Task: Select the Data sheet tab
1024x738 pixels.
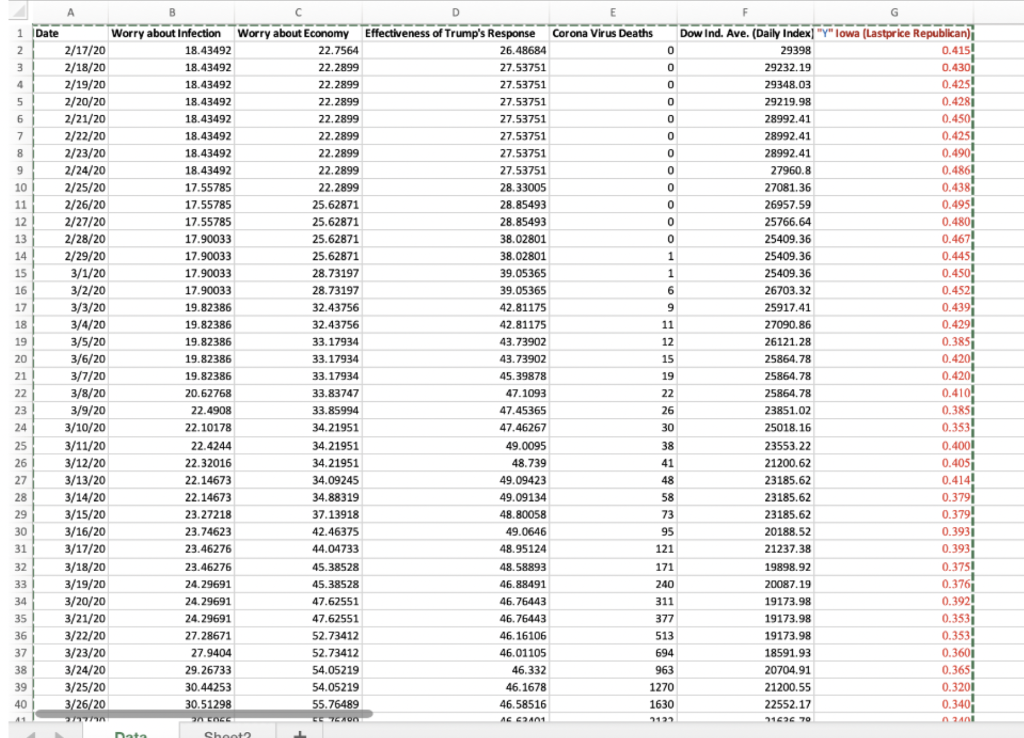Action: pyautogui.click(x=133, y=733)
